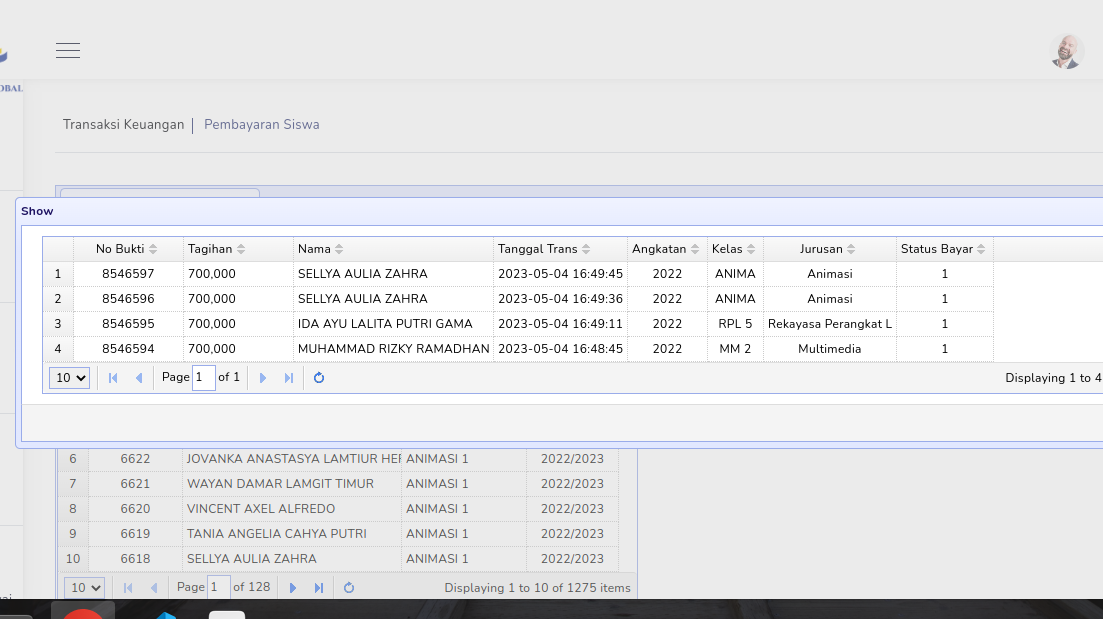Click the Pembayaran Siswa breadcrumb link
The height and width of the screenshot is (619, 1103).
[x=262, y=125]
